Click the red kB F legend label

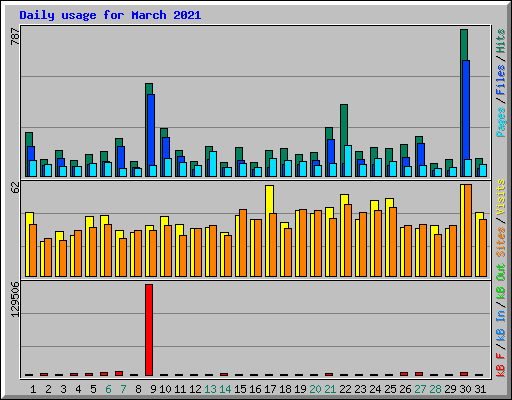pyautogui.click(x=501, y=365)
